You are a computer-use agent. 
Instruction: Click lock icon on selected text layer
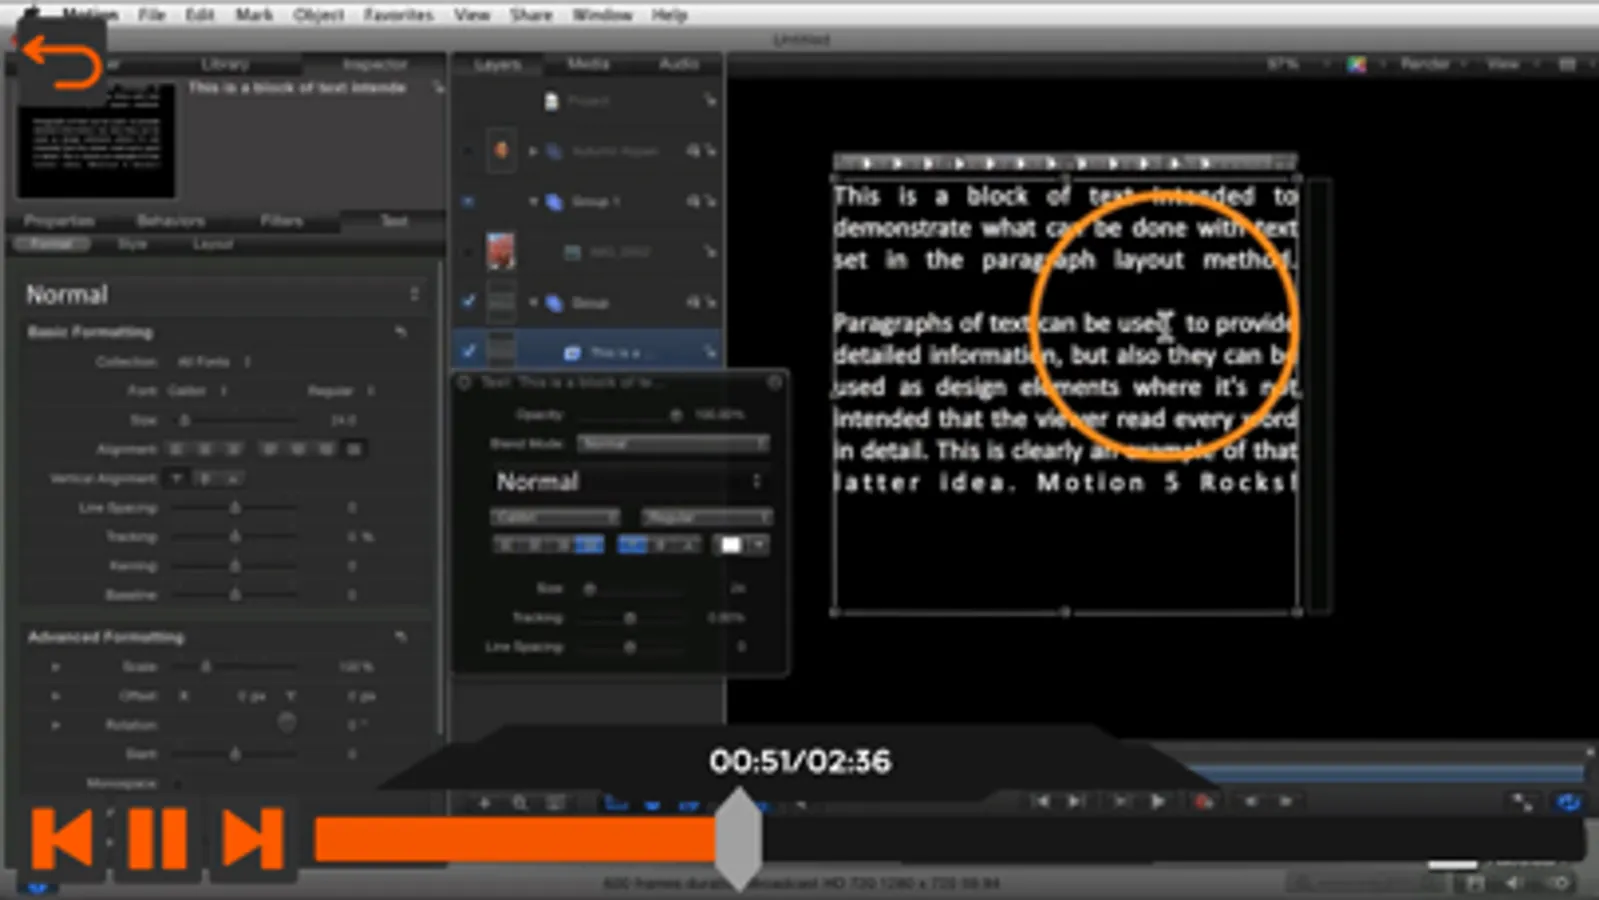tap(709, 351)
